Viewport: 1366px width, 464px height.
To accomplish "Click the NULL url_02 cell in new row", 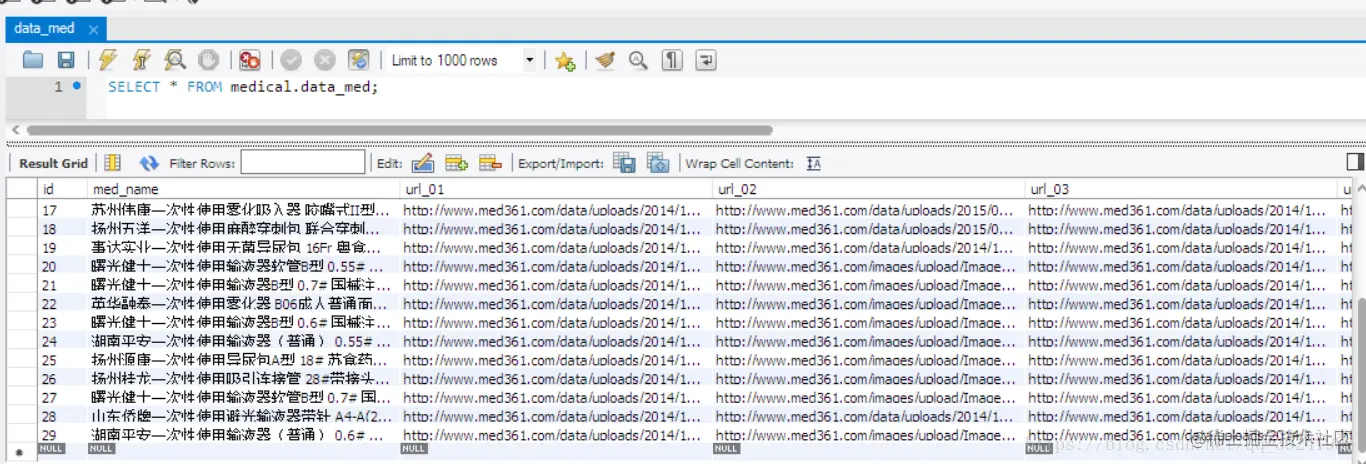I will pyautogui.click(x=726, y=450).
